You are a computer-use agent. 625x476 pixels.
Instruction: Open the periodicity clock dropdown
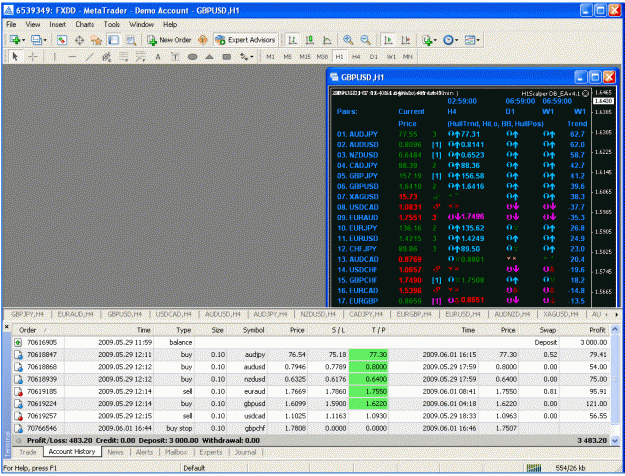point(451,40)
